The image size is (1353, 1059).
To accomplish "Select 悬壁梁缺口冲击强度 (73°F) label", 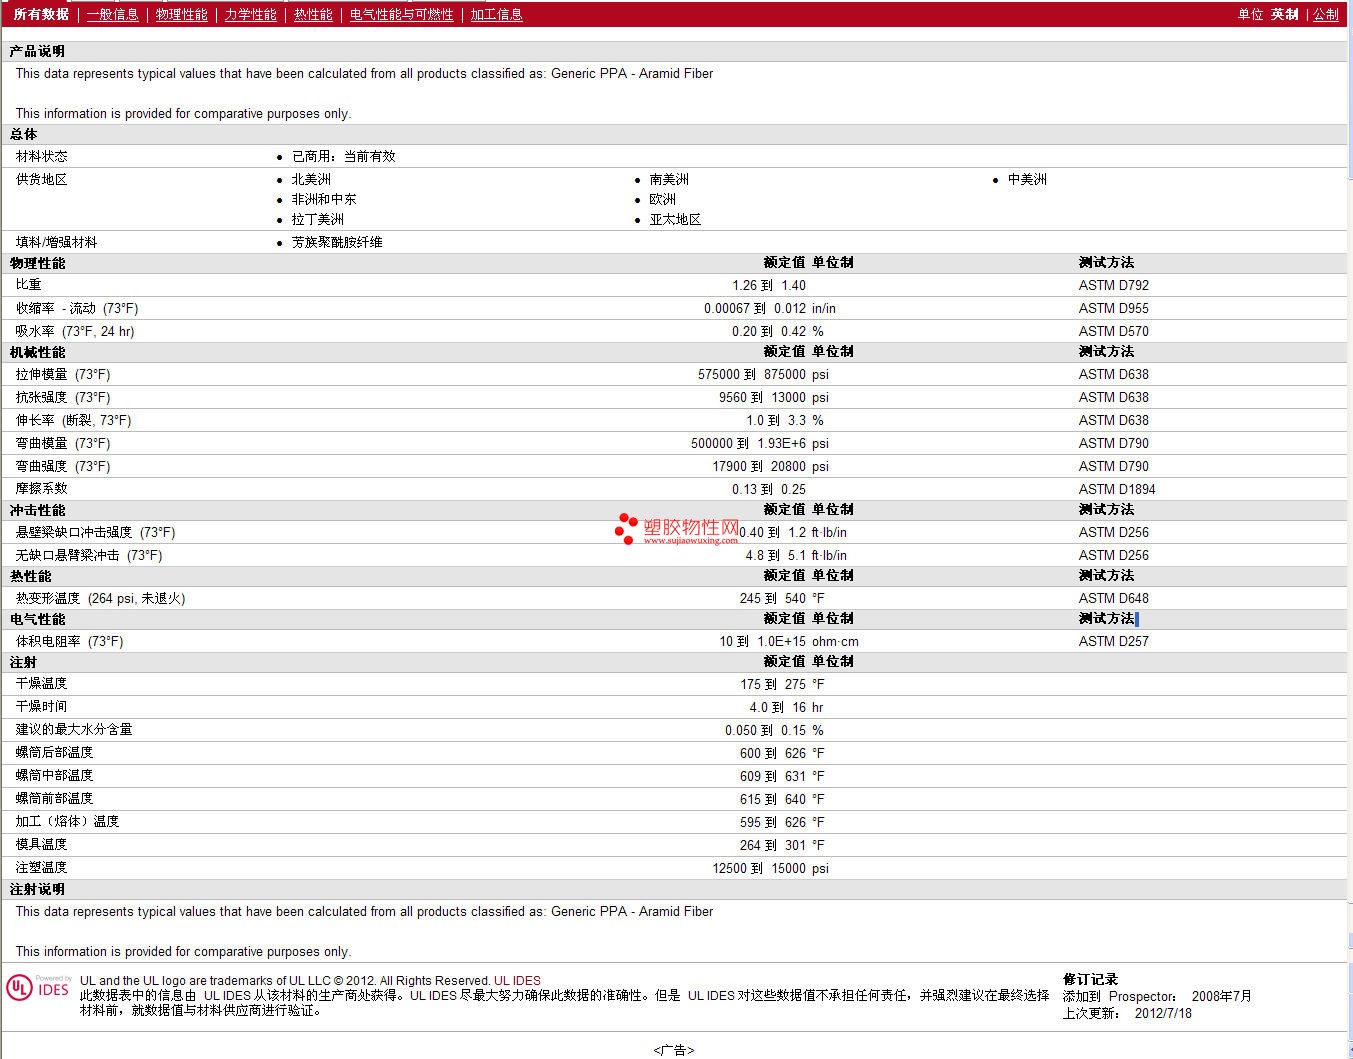I will (x=95, y=532).
